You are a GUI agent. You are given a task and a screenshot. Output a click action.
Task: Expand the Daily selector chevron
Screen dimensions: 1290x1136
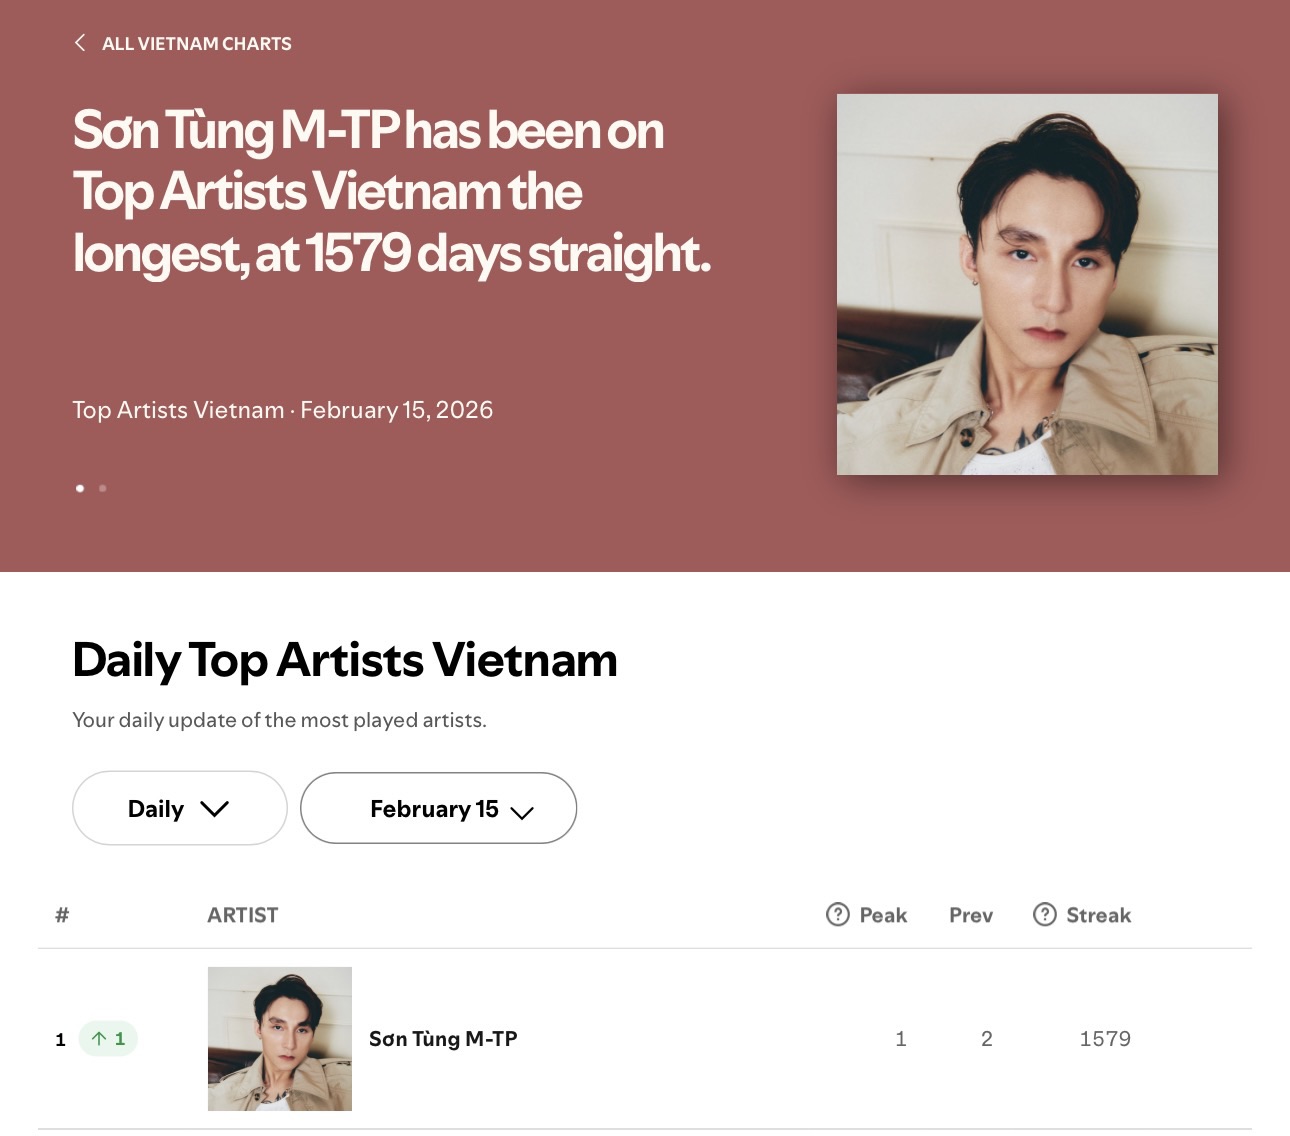pos(216,810)
